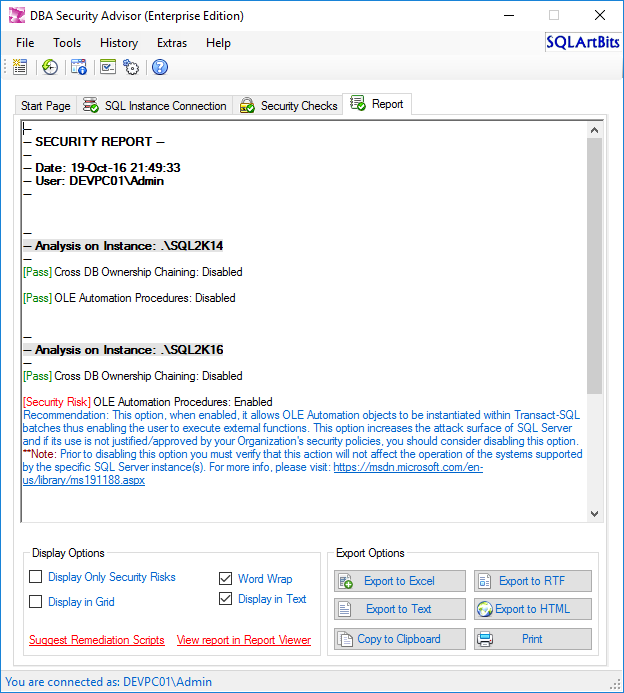Click the report vertical scrollbar thumb
624x693 pixels.
point(594,266)
